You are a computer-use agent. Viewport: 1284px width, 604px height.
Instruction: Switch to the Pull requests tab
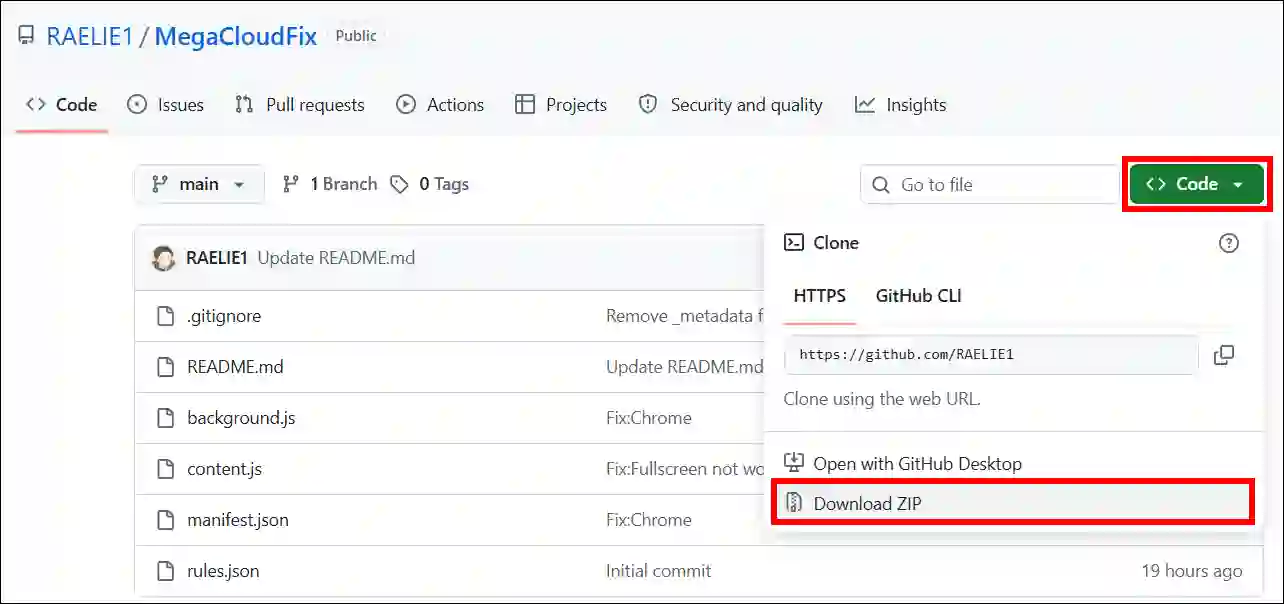(299, 104)
